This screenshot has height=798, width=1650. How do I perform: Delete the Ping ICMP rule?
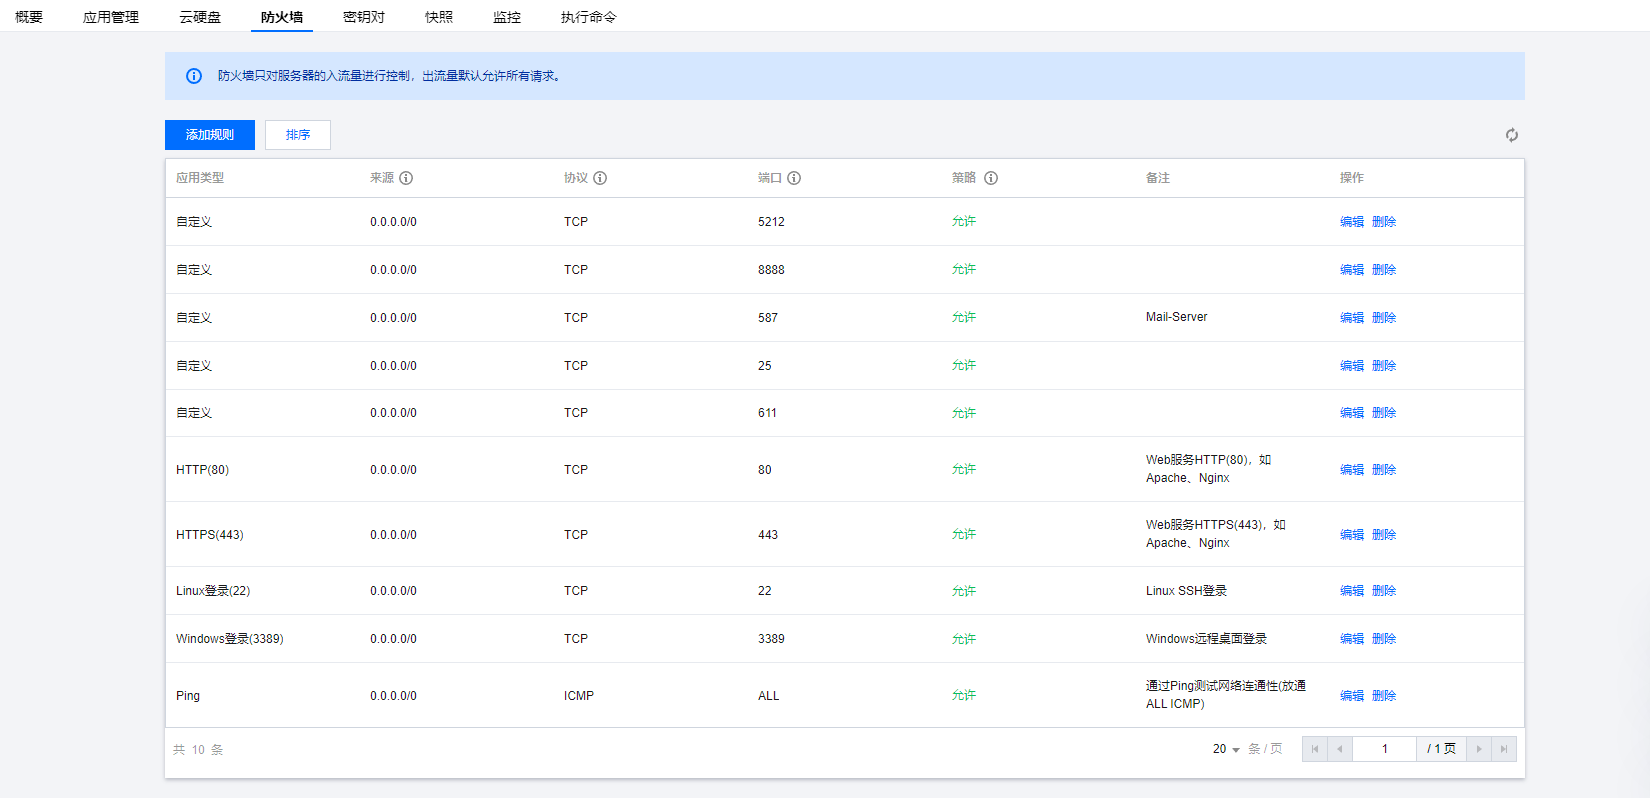pyautogui.click(x=1384, y=696)
